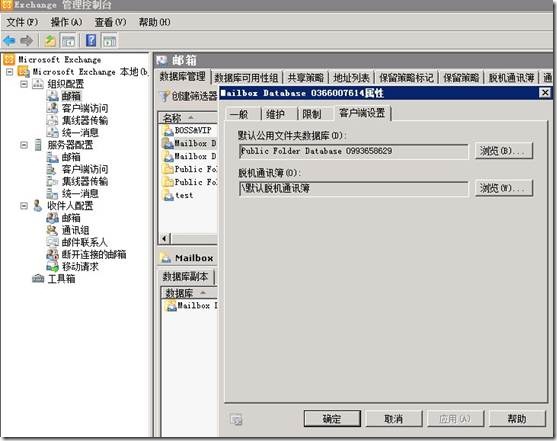557x441 pixels.
Task: Click the 默认脱机通讯簿 text field
Action: click(353, 188)
